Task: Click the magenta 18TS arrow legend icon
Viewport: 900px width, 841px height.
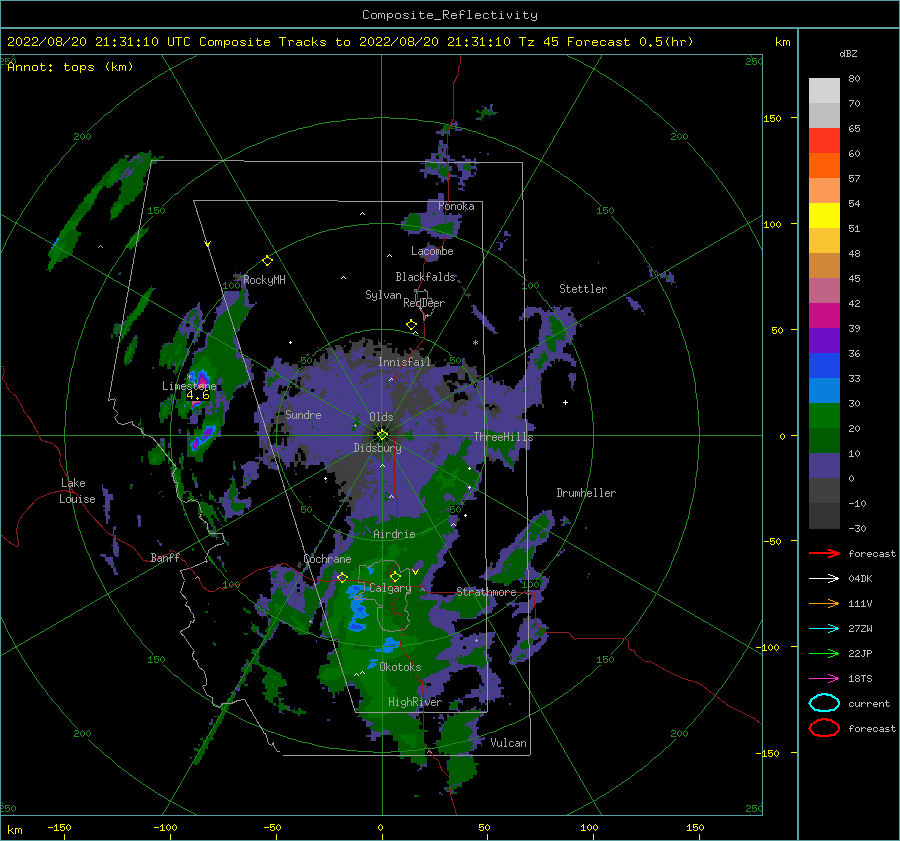Action: pyautogui.click(x=824, y=679)
